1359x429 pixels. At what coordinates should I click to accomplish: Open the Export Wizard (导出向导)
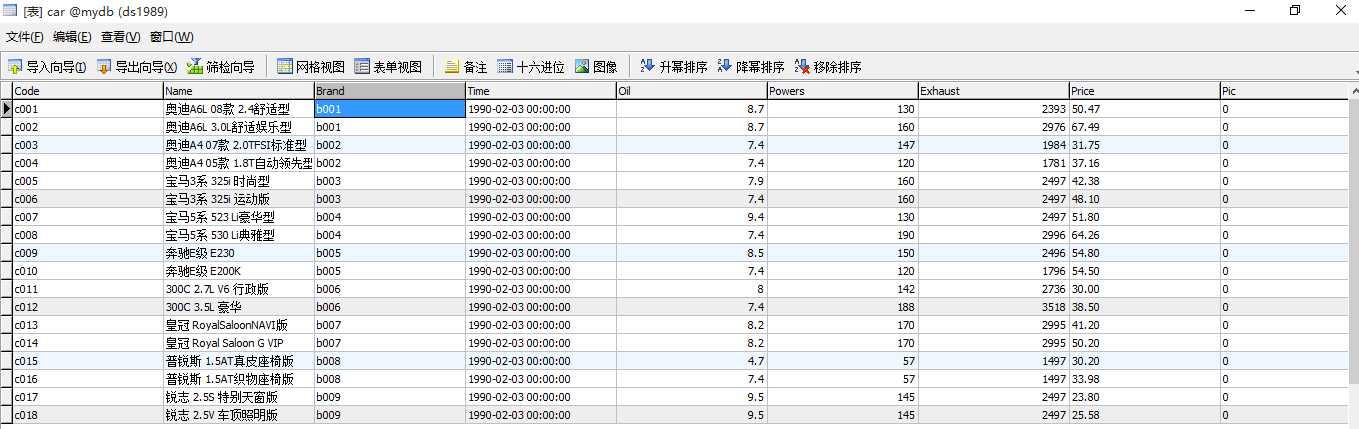(137, 67)
